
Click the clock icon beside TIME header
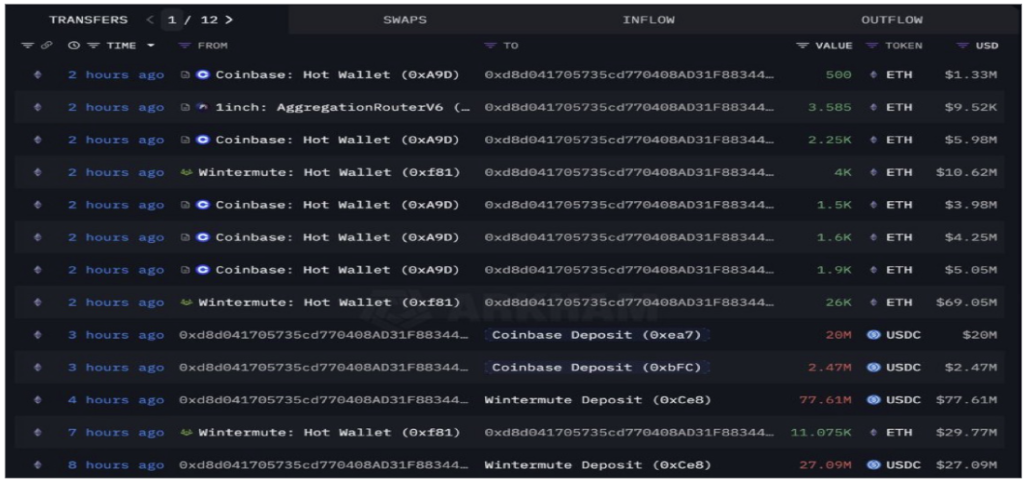73,46
